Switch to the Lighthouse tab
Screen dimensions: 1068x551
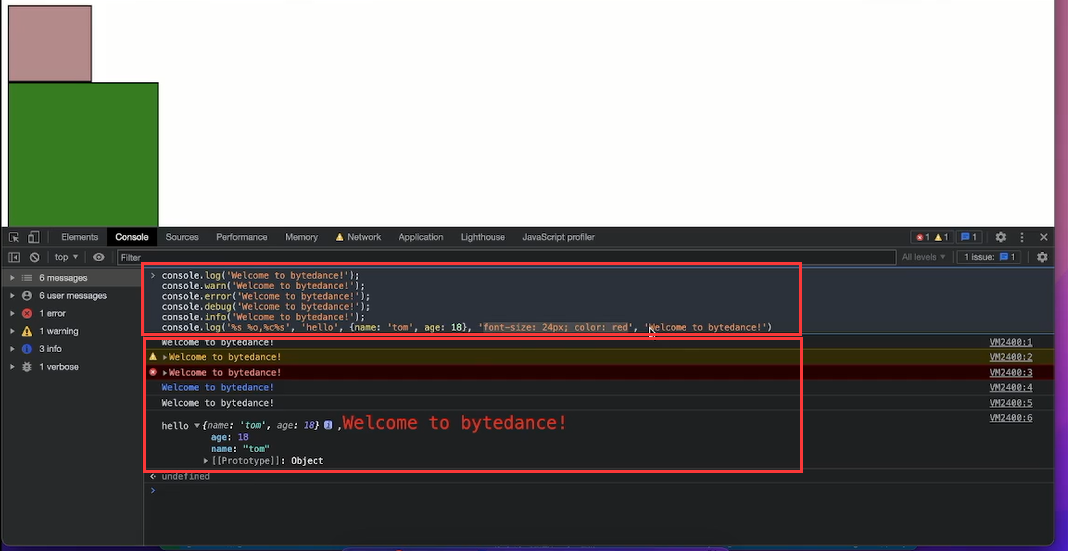(x=483, y=237)
